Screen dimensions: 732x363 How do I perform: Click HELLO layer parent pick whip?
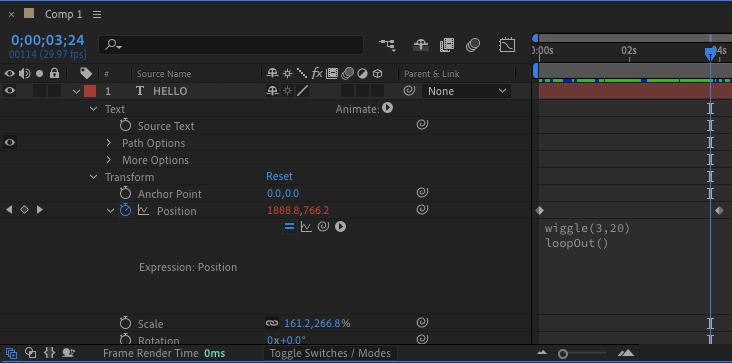(409, 91)
